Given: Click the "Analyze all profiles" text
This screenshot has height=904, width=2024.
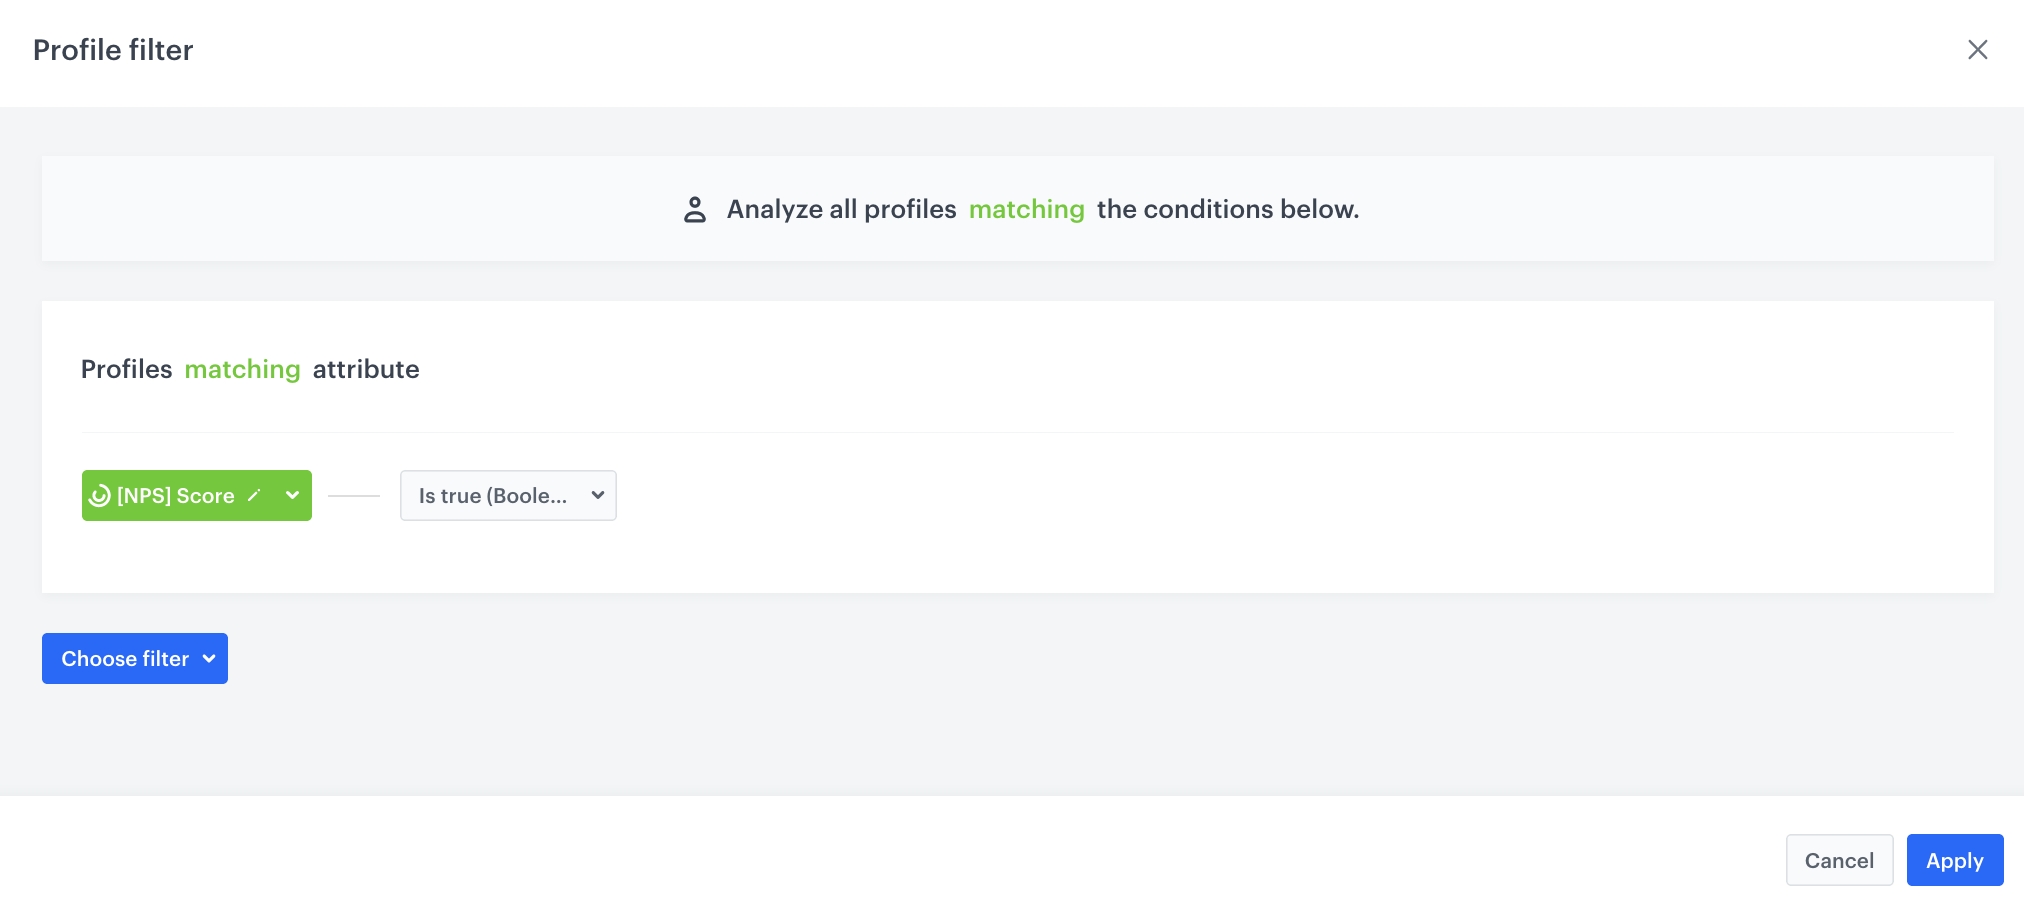Looking at the screenshot, I should point(841,209).
